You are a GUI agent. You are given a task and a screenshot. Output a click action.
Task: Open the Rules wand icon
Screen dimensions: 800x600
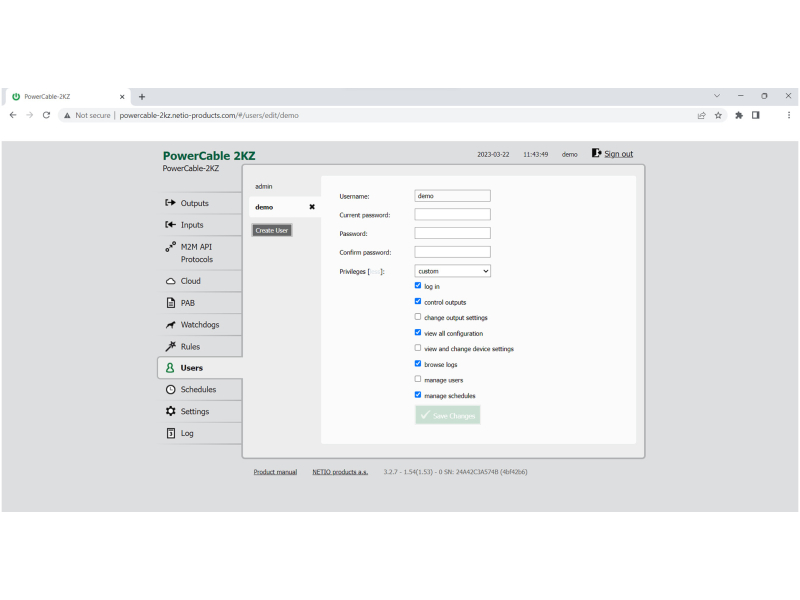point(170,346)
